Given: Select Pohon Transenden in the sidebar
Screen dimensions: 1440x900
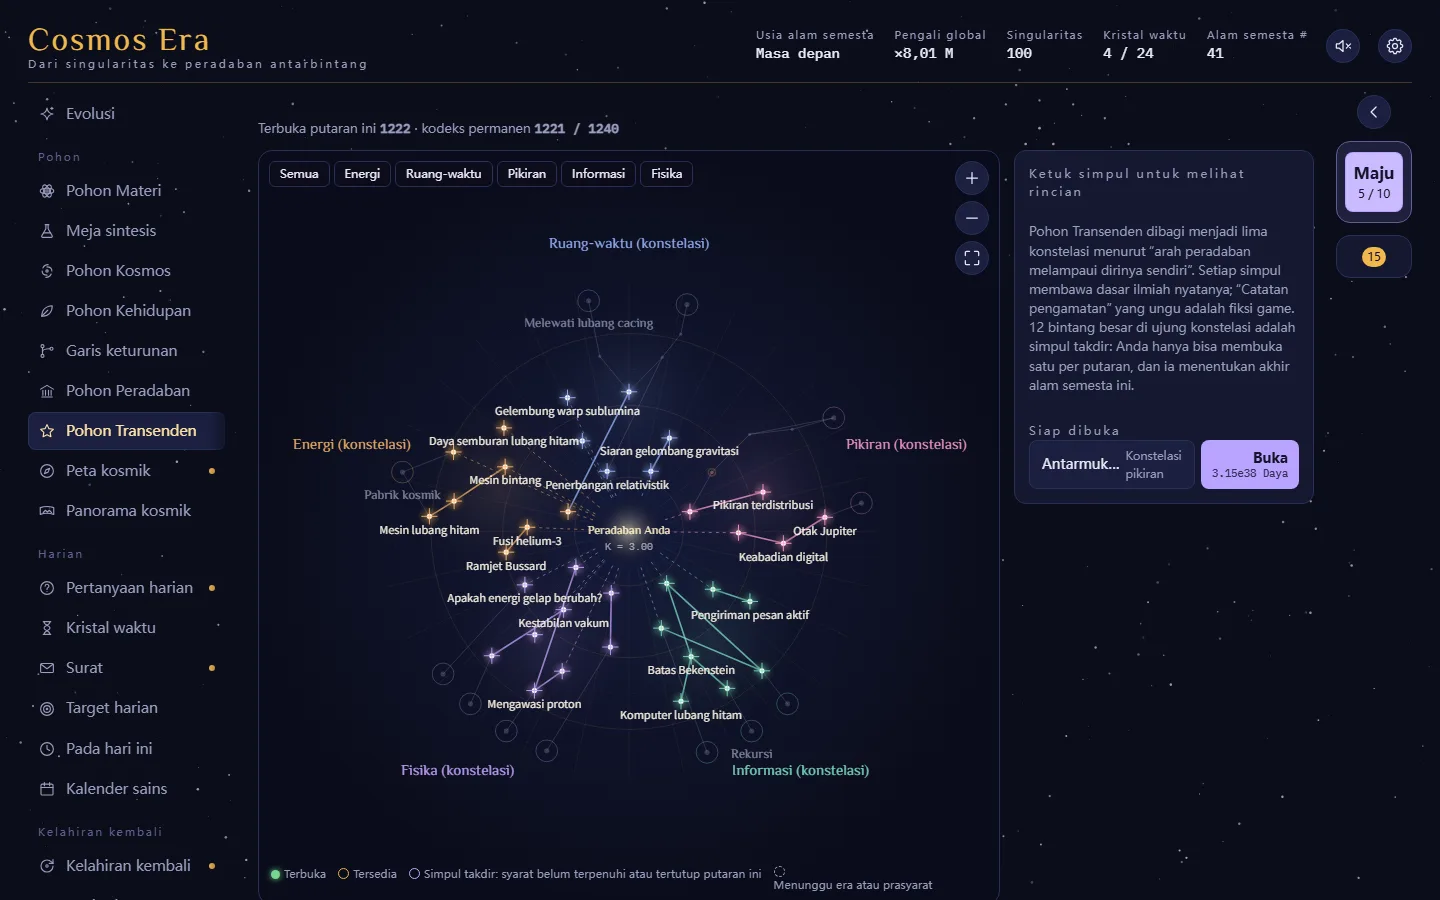Looking at the screenshot, I should pos(126,431).
